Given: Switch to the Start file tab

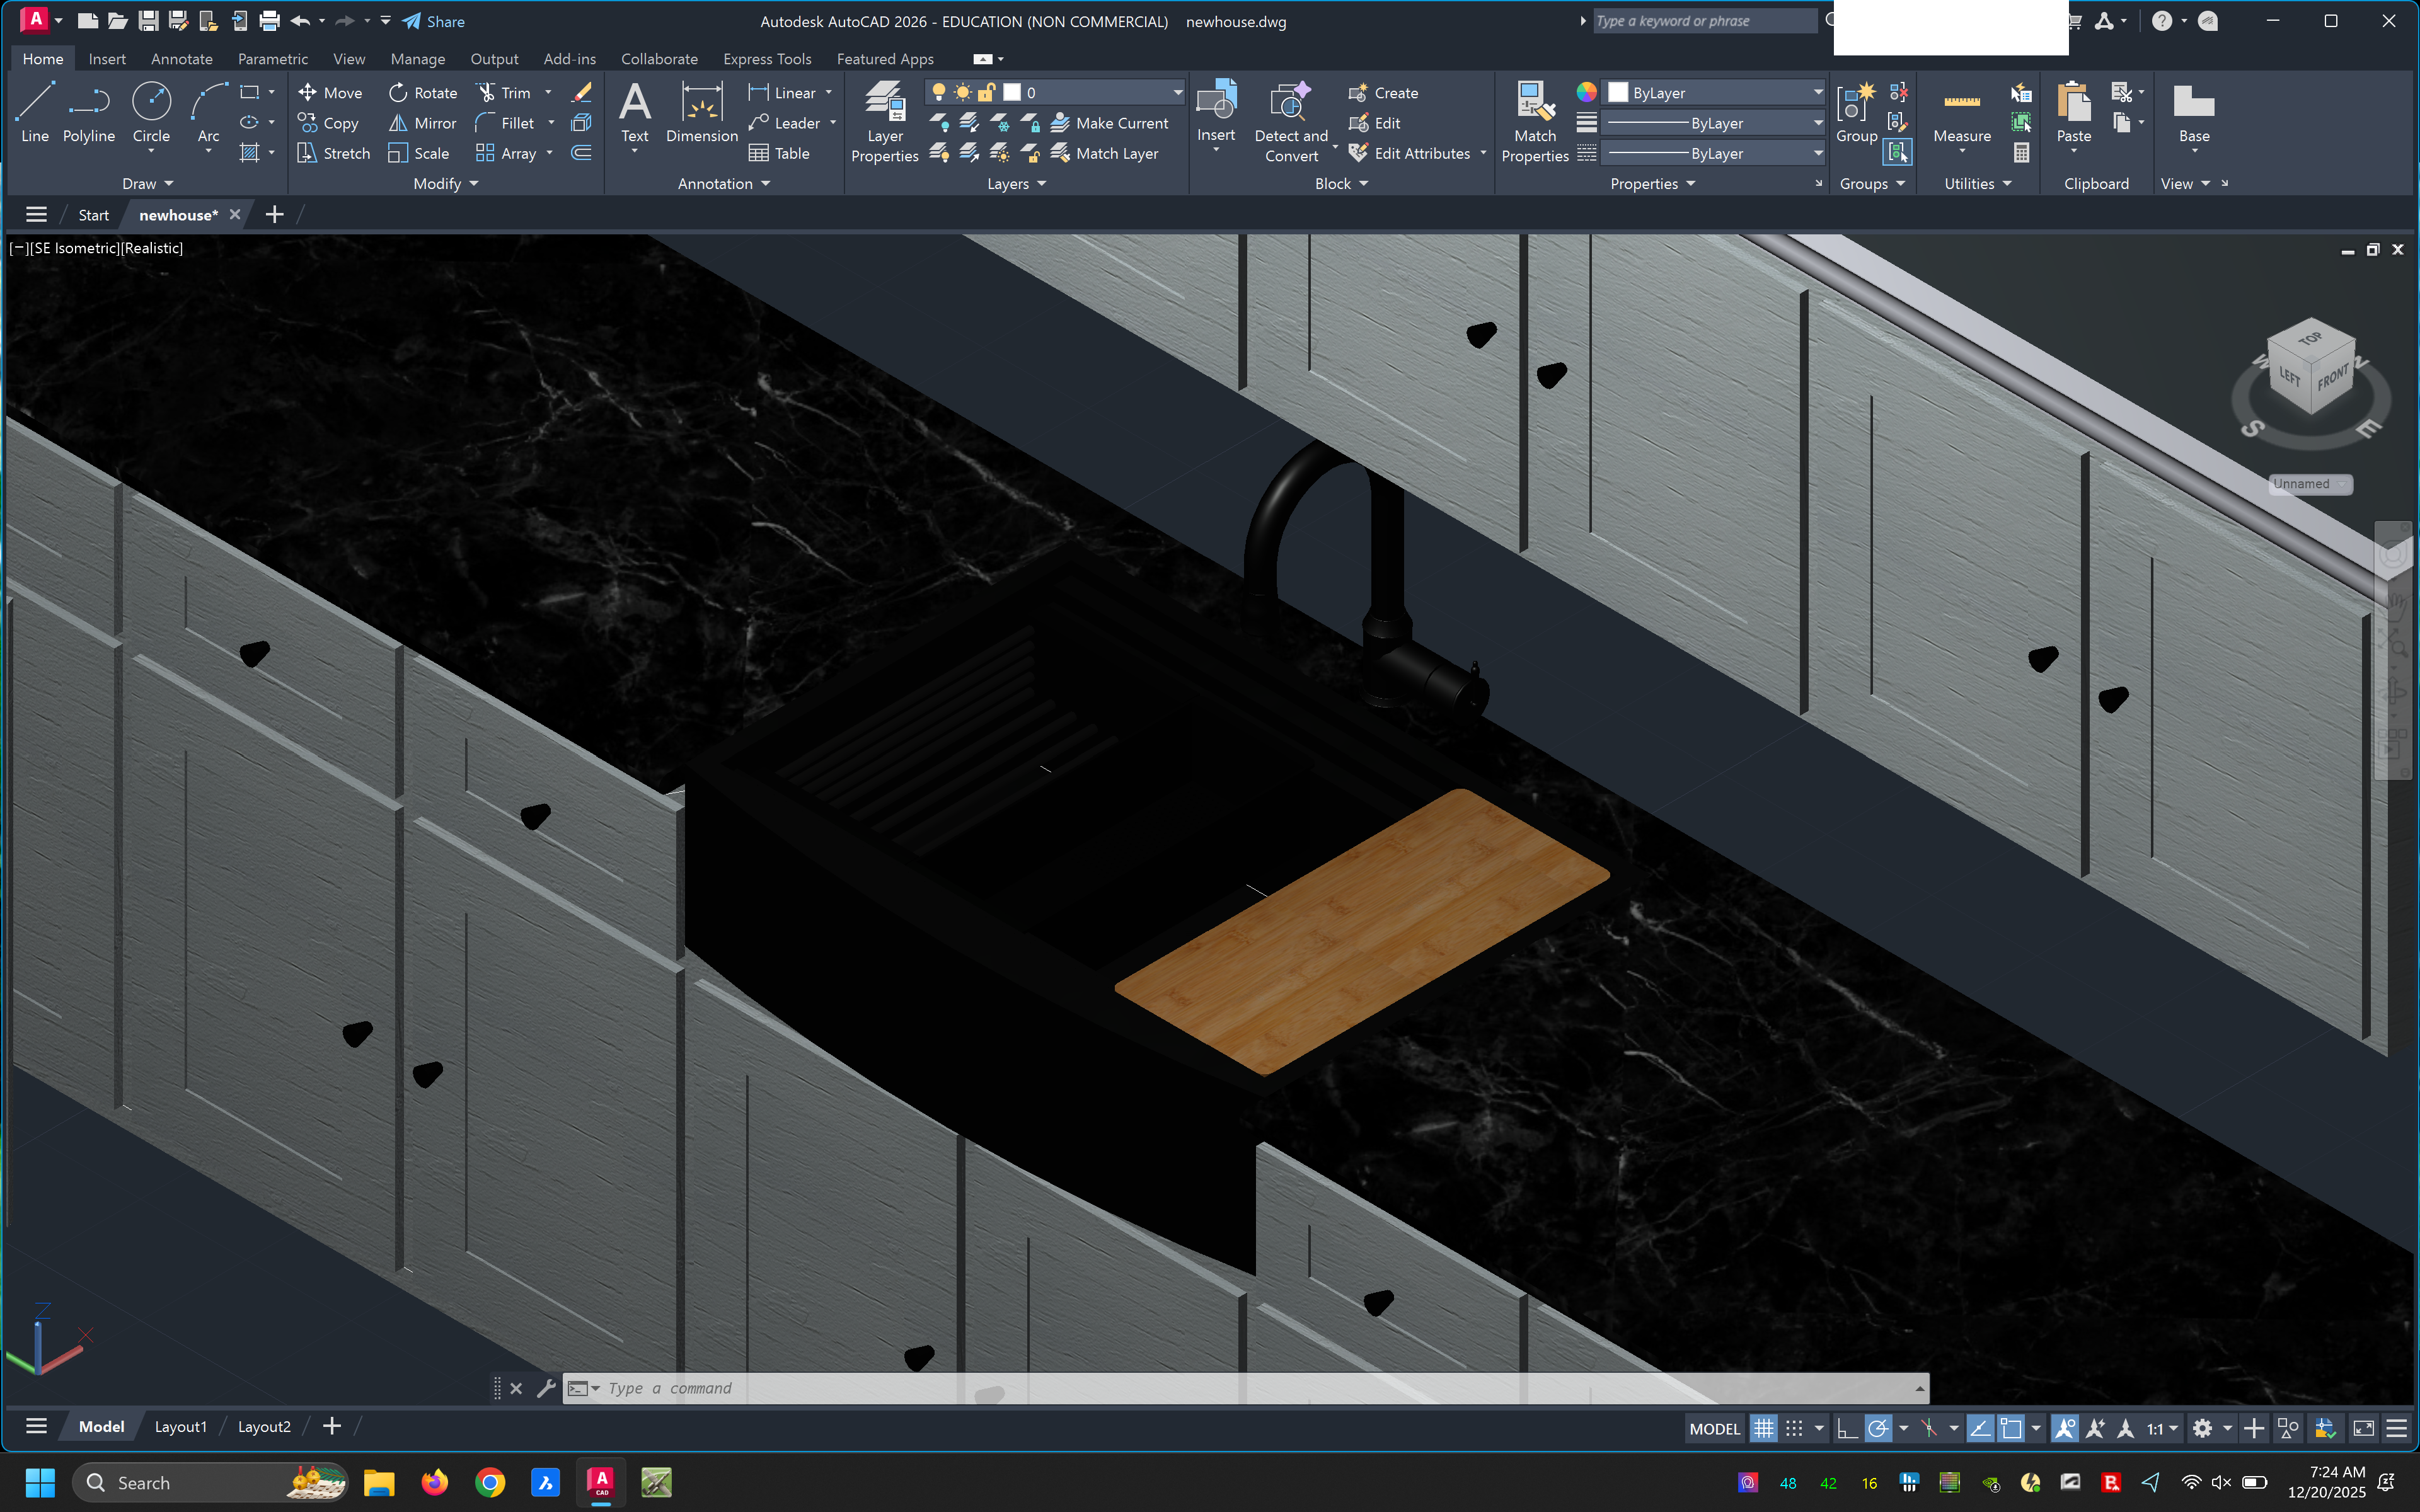Looking at the screenshot, I should [94, 215].
